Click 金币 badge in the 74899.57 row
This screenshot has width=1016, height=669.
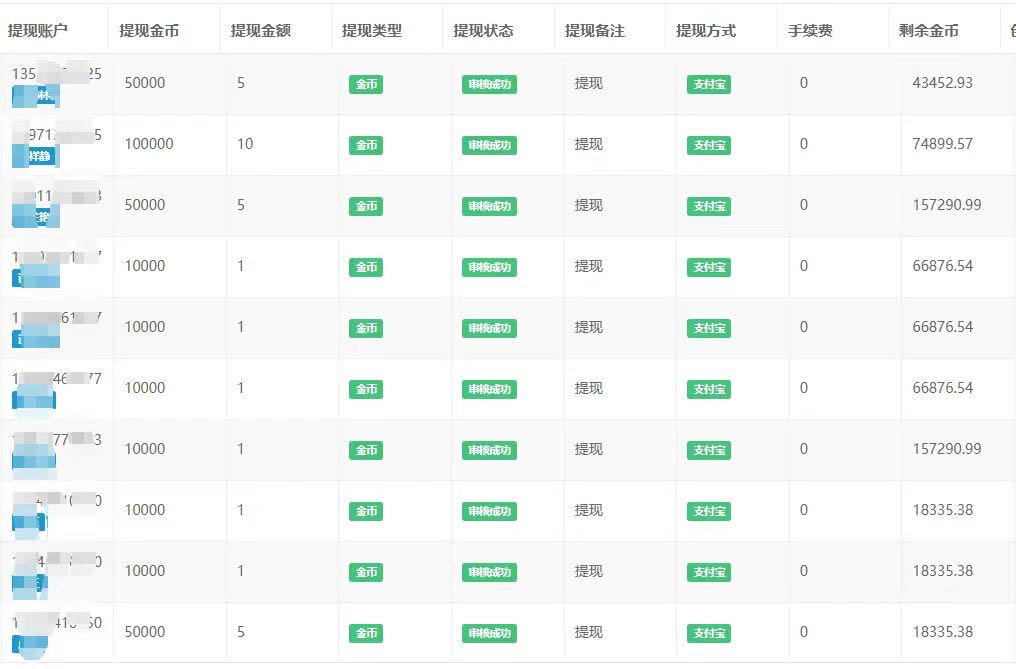366,145
